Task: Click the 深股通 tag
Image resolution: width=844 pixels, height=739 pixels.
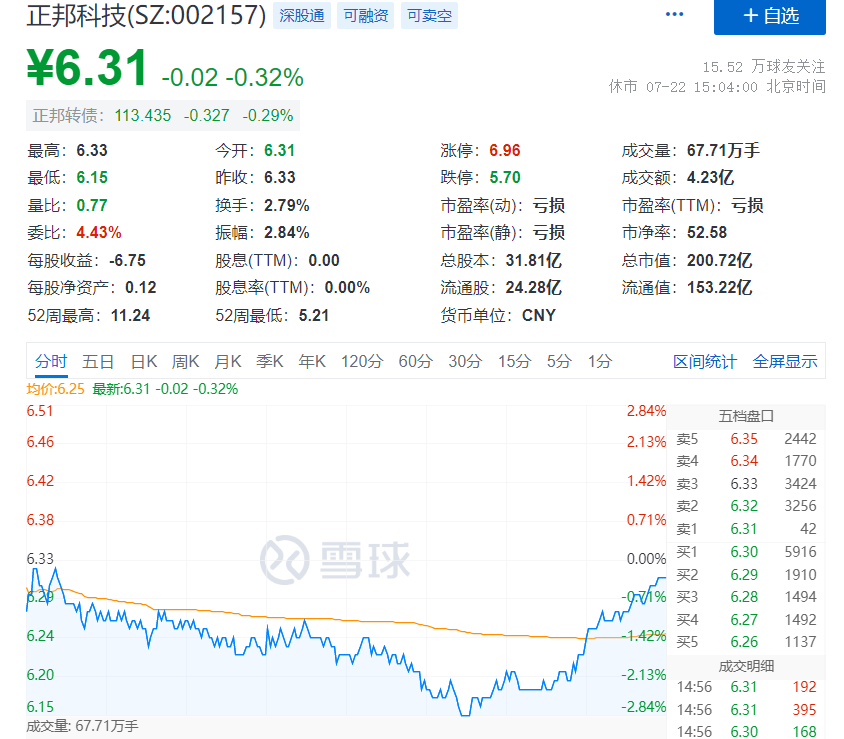Action: click(x=302, y=16)
